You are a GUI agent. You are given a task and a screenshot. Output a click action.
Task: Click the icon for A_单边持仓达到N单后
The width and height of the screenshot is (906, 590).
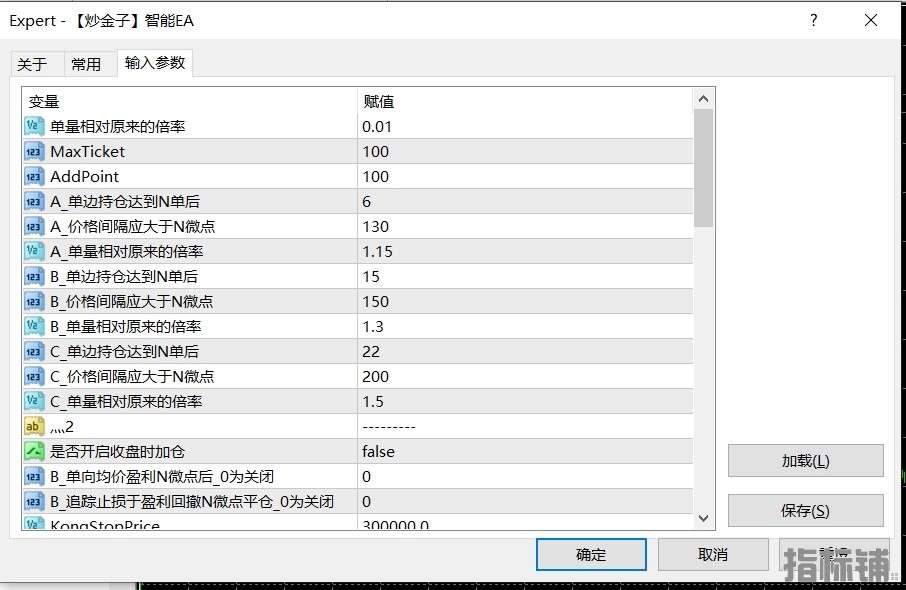(x=34, y=201)
